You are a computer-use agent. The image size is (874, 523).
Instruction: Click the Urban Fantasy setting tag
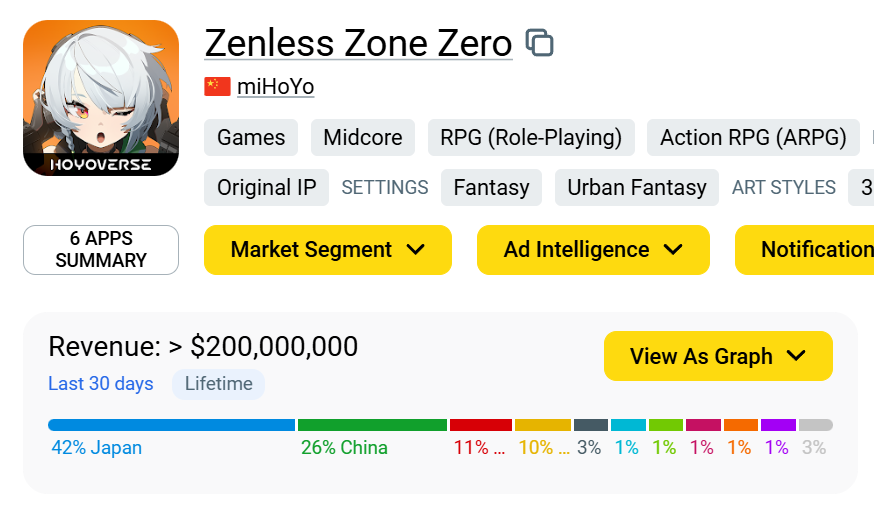[x=637, y=187]
